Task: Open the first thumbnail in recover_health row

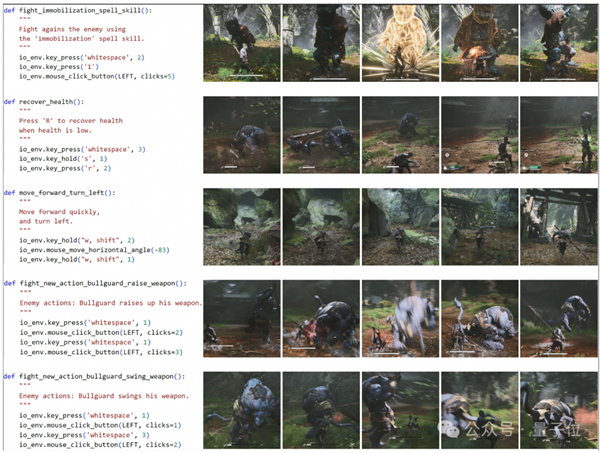Action: 242,135
